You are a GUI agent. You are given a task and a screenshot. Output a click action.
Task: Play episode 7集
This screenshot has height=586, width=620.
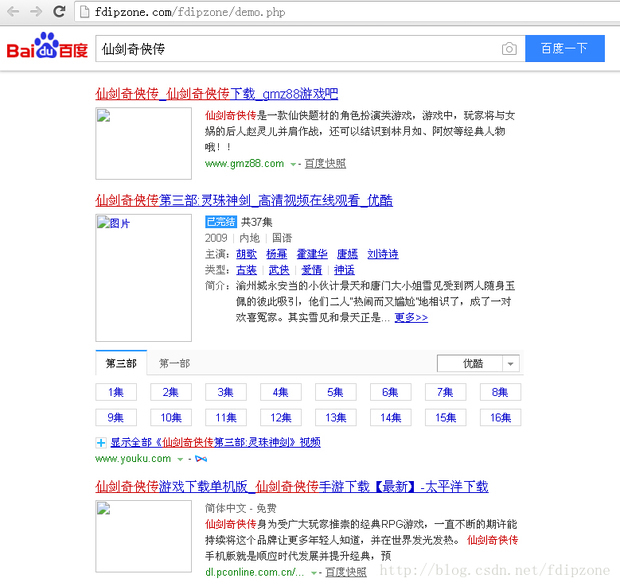[446, 392]
